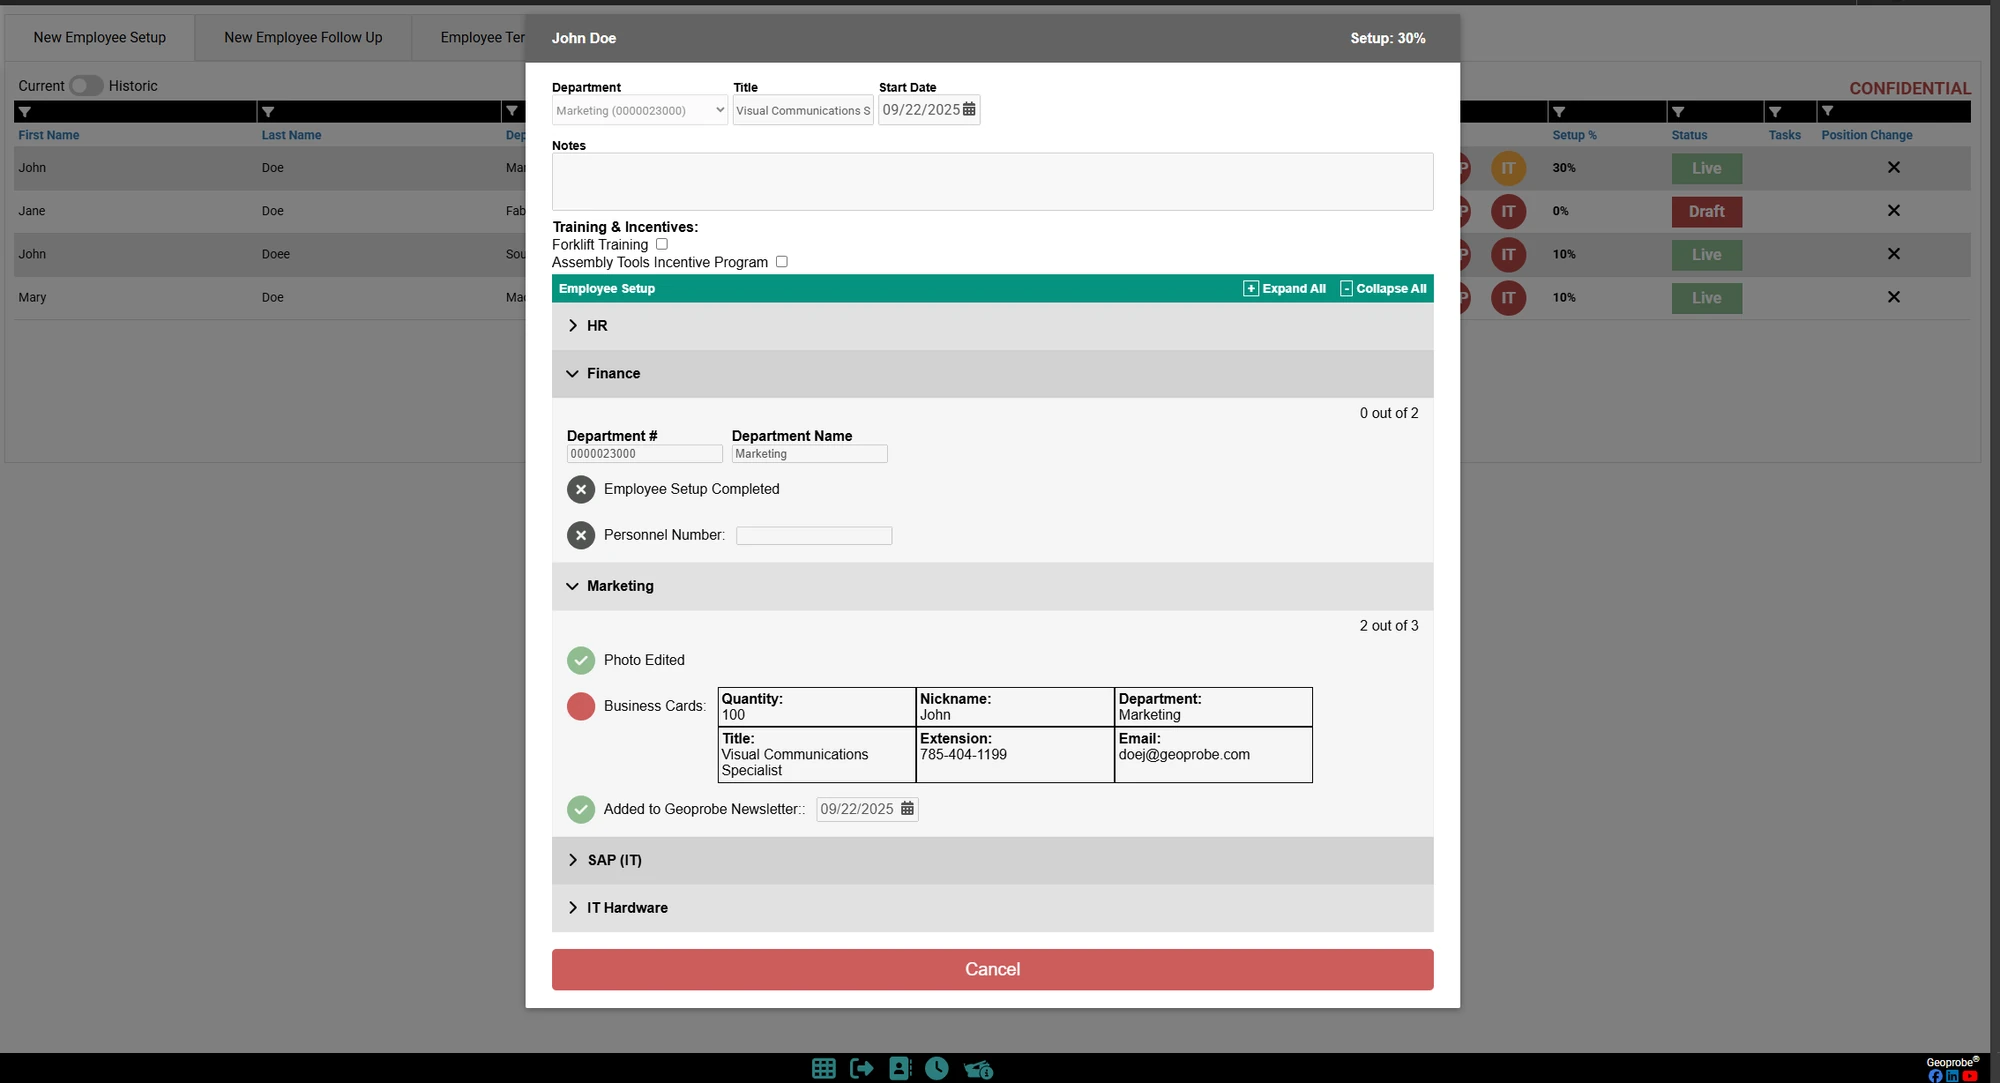Expand the SAP (IT) section
2000x1083 pixels.
992,860
